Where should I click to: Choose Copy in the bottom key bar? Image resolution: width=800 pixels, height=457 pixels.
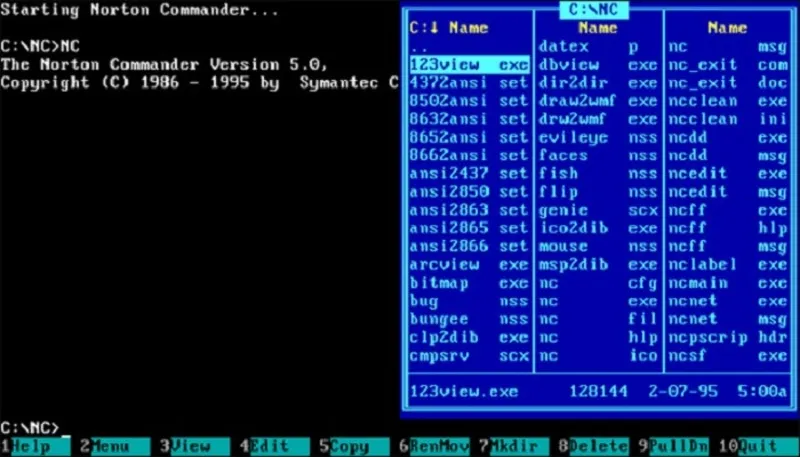coord(350,447)
